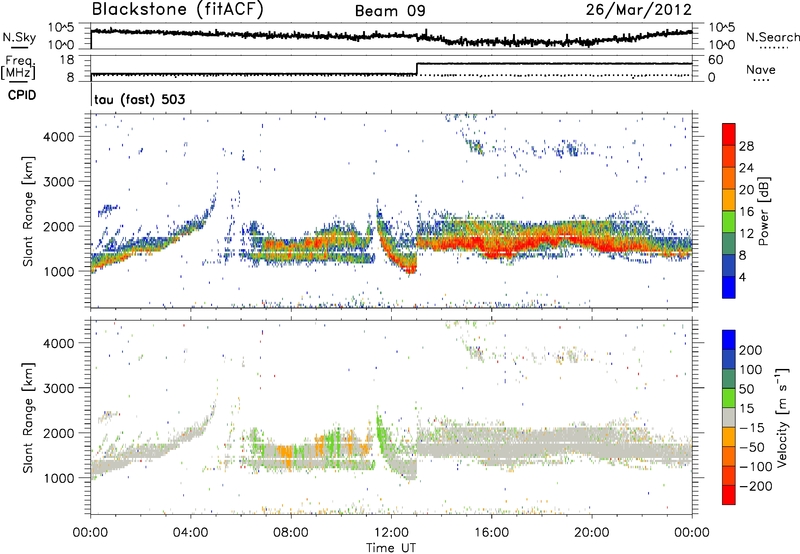
Task: Click the "18" frequency axis label
Action: tap(67, 60)
